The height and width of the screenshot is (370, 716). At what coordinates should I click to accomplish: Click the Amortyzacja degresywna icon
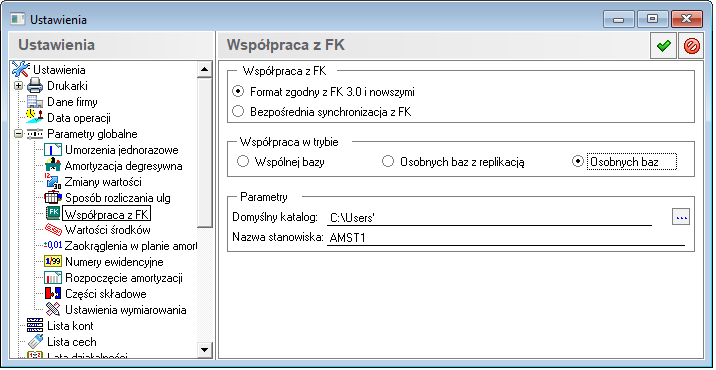pos(53,166)
